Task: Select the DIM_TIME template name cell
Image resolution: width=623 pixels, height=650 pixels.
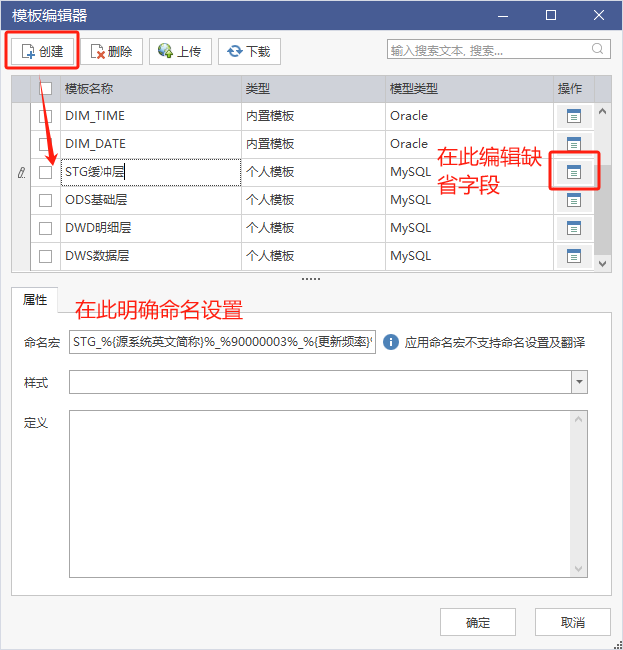Action: point(151,116)
